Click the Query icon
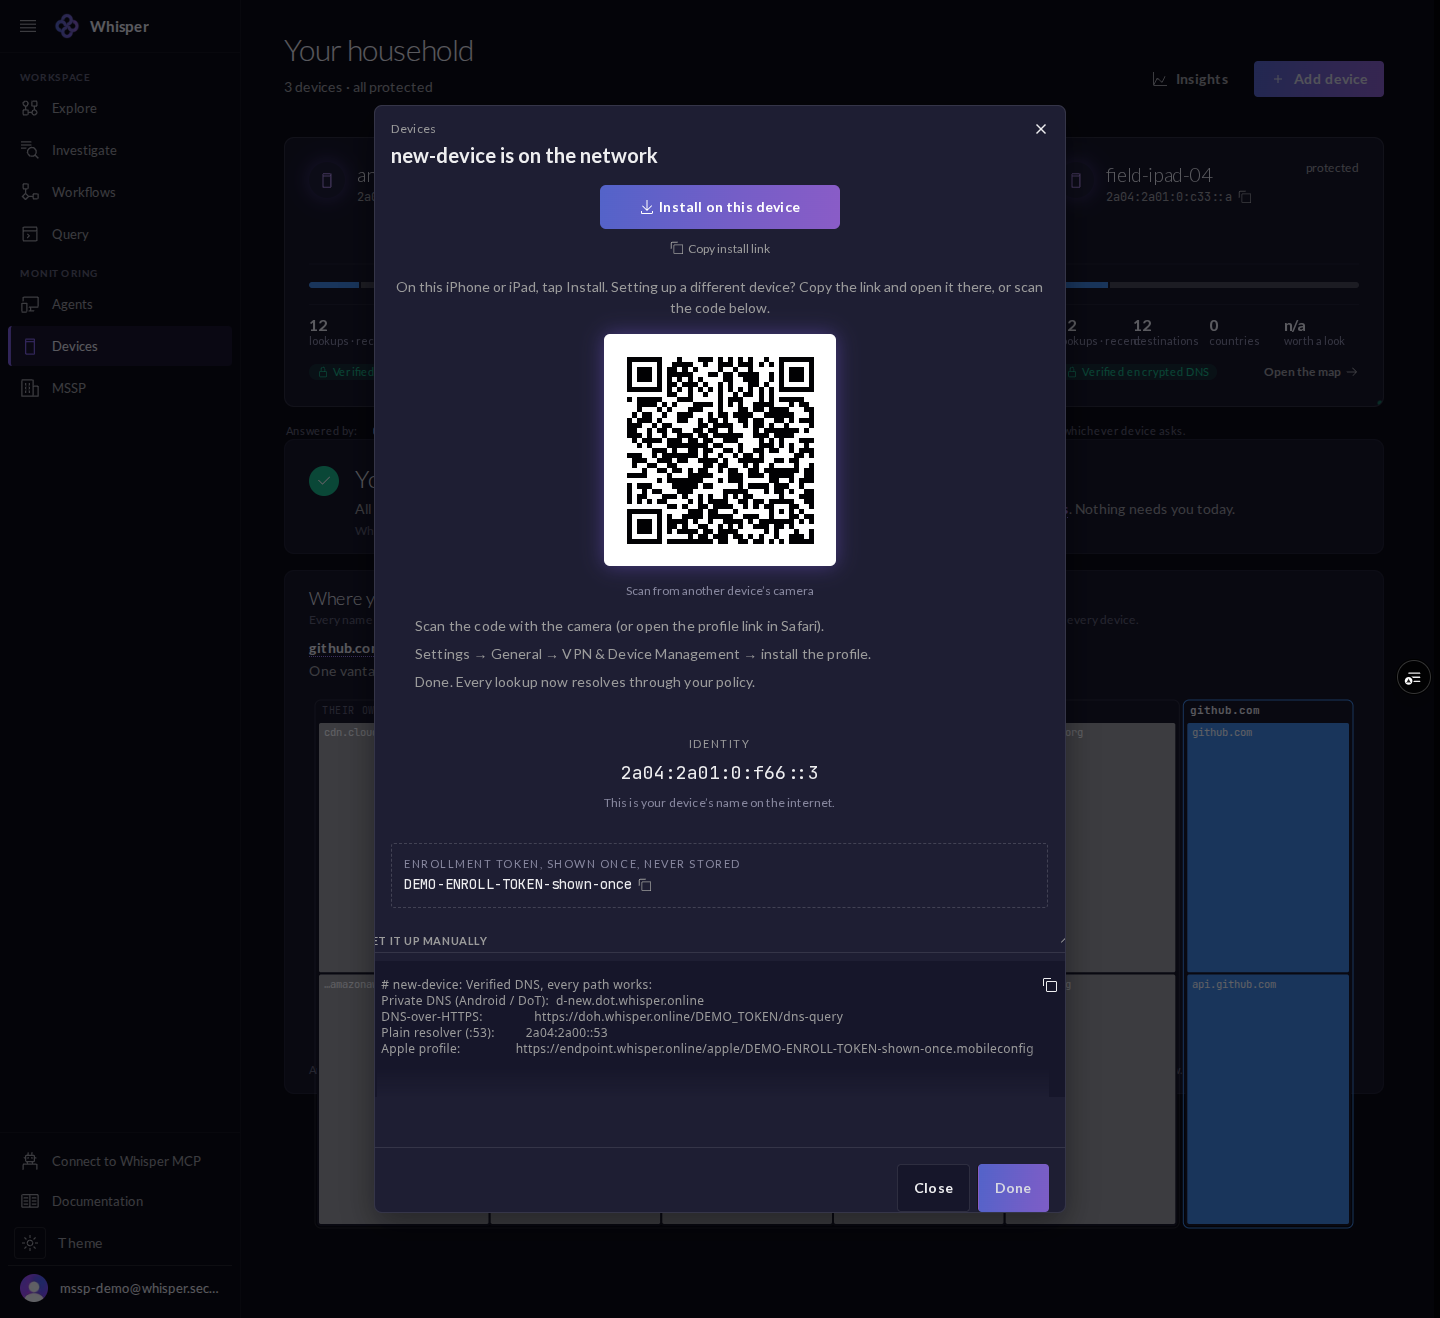The image size is (1440, 1318). click(x=30, y=234)
